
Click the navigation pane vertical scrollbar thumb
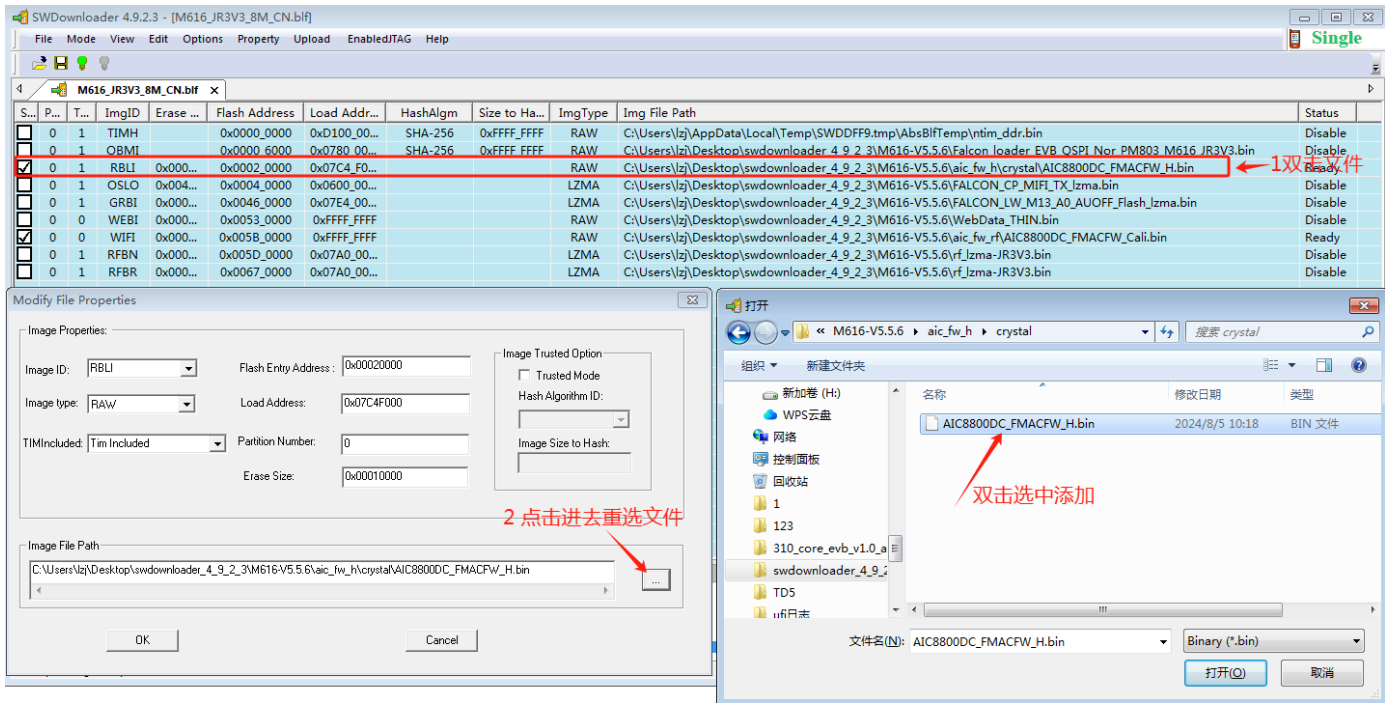(896, 547)
